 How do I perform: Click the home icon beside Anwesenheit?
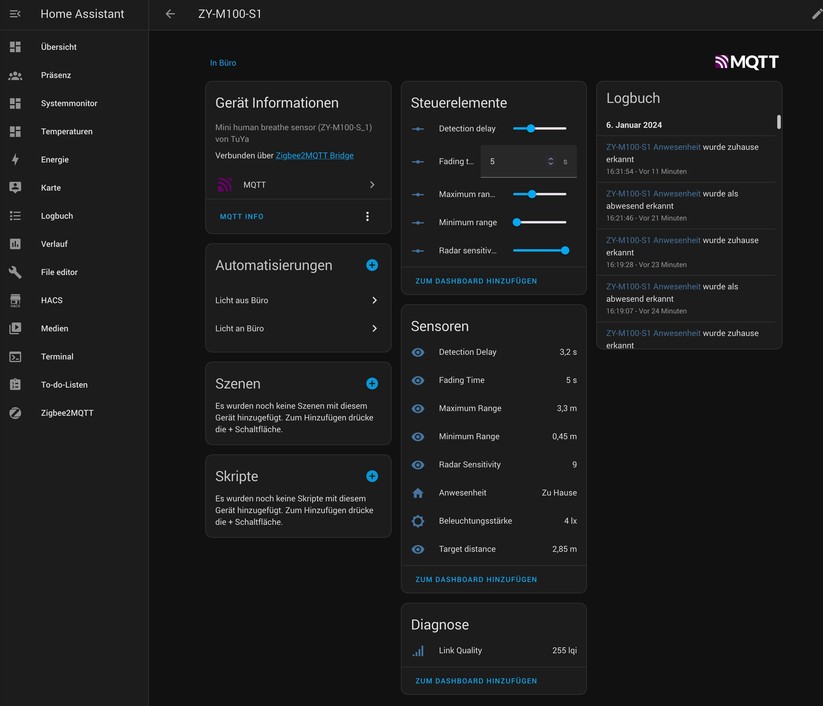(419, 492)
